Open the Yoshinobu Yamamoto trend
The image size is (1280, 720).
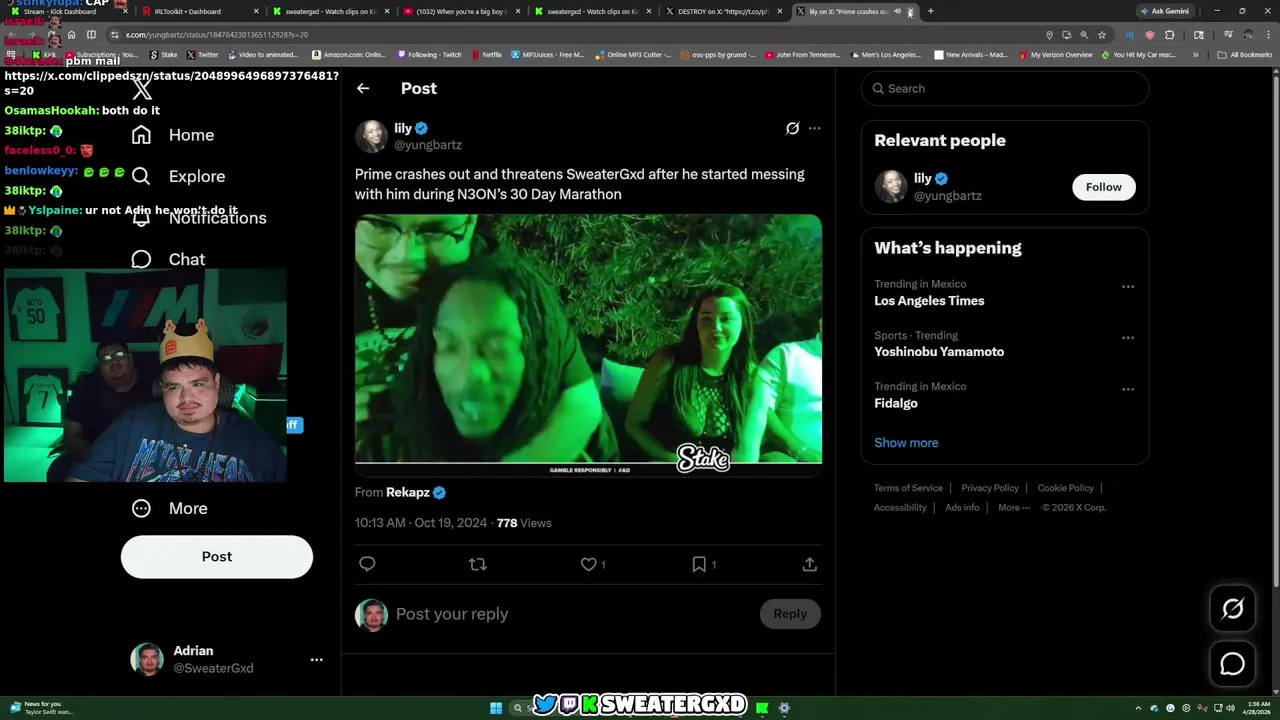939,351
